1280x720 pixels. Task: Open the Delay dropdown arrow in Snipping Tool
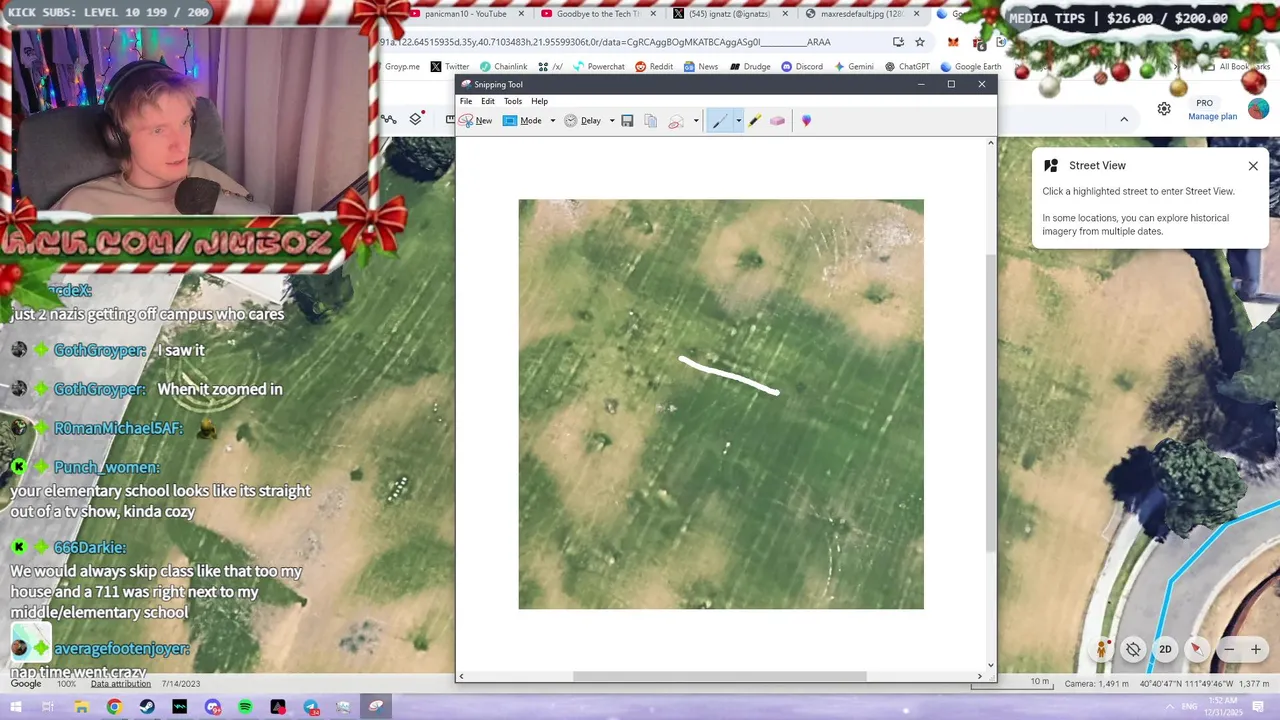(x=611, y=121)
